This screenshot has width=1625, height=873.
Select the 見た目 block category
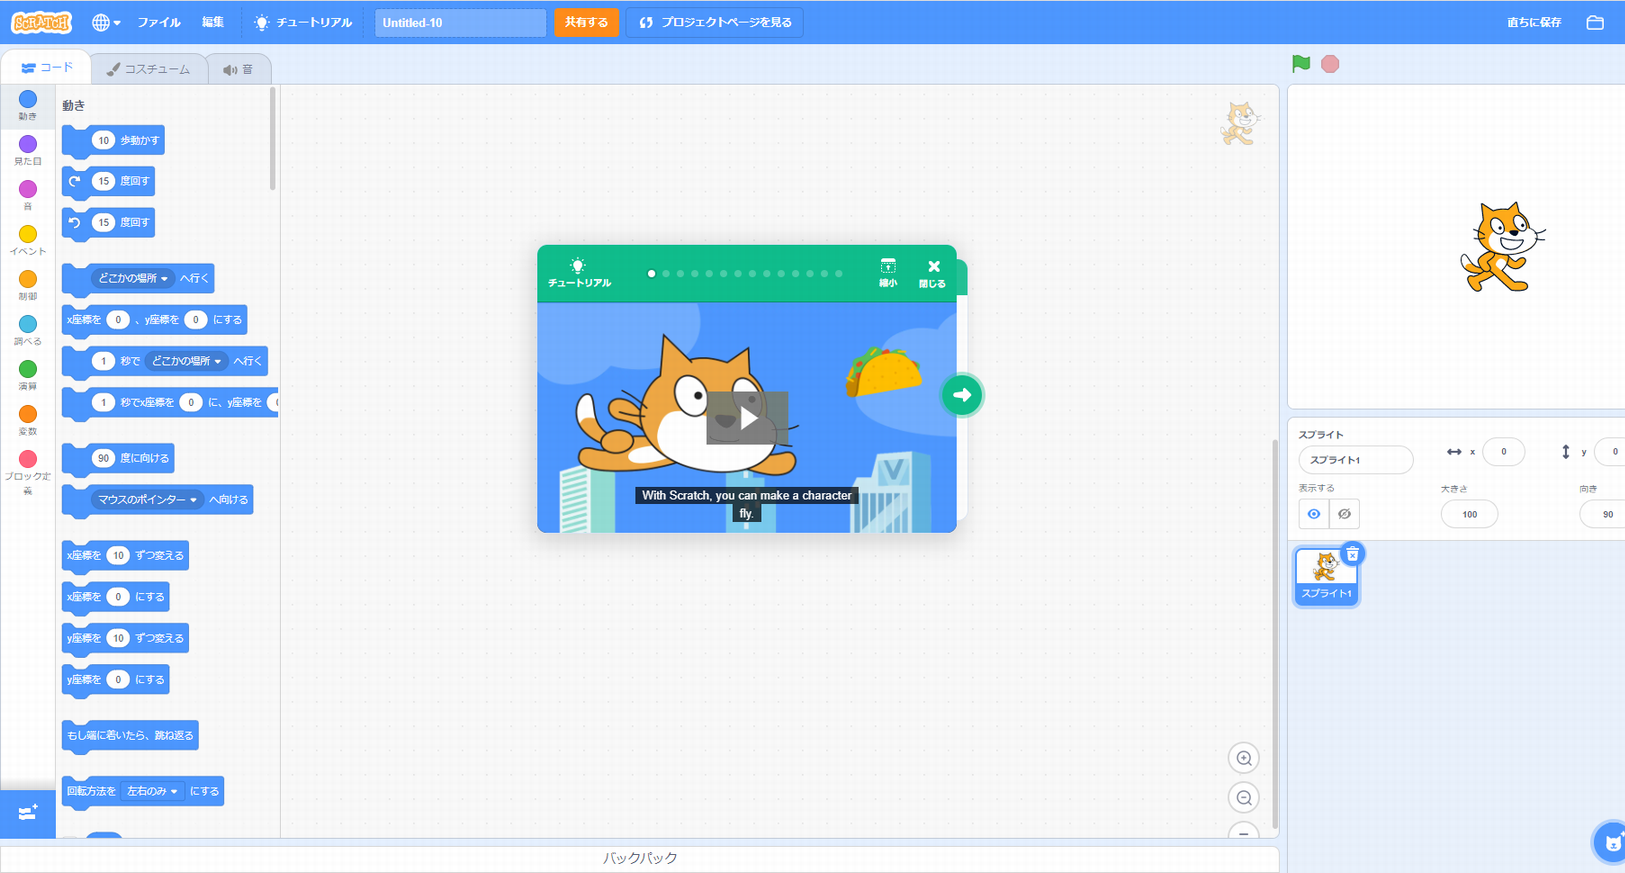pyautogui.click(x=28, y=150)
